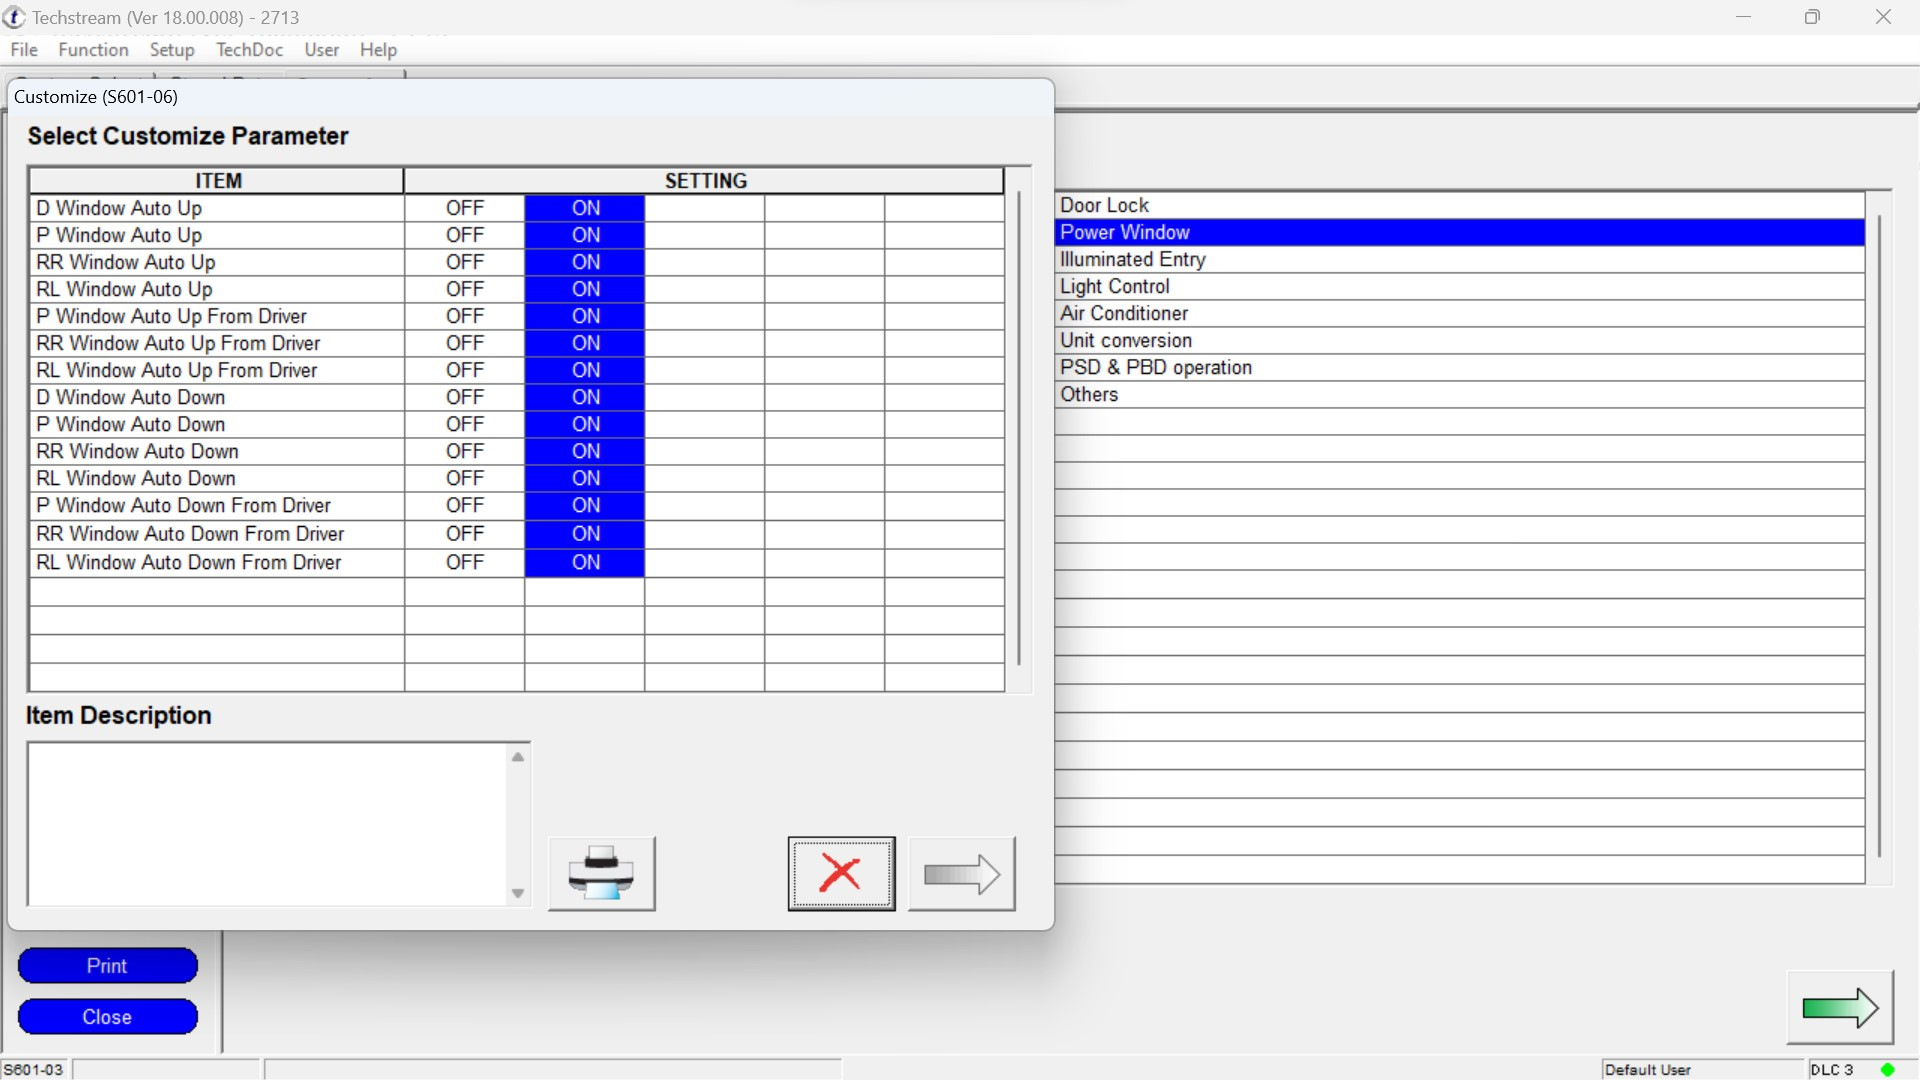This screenshot has height=1080, width=1920.
Task: Click the green DLC 3 status indicator
Action: coord(1887,1069)
